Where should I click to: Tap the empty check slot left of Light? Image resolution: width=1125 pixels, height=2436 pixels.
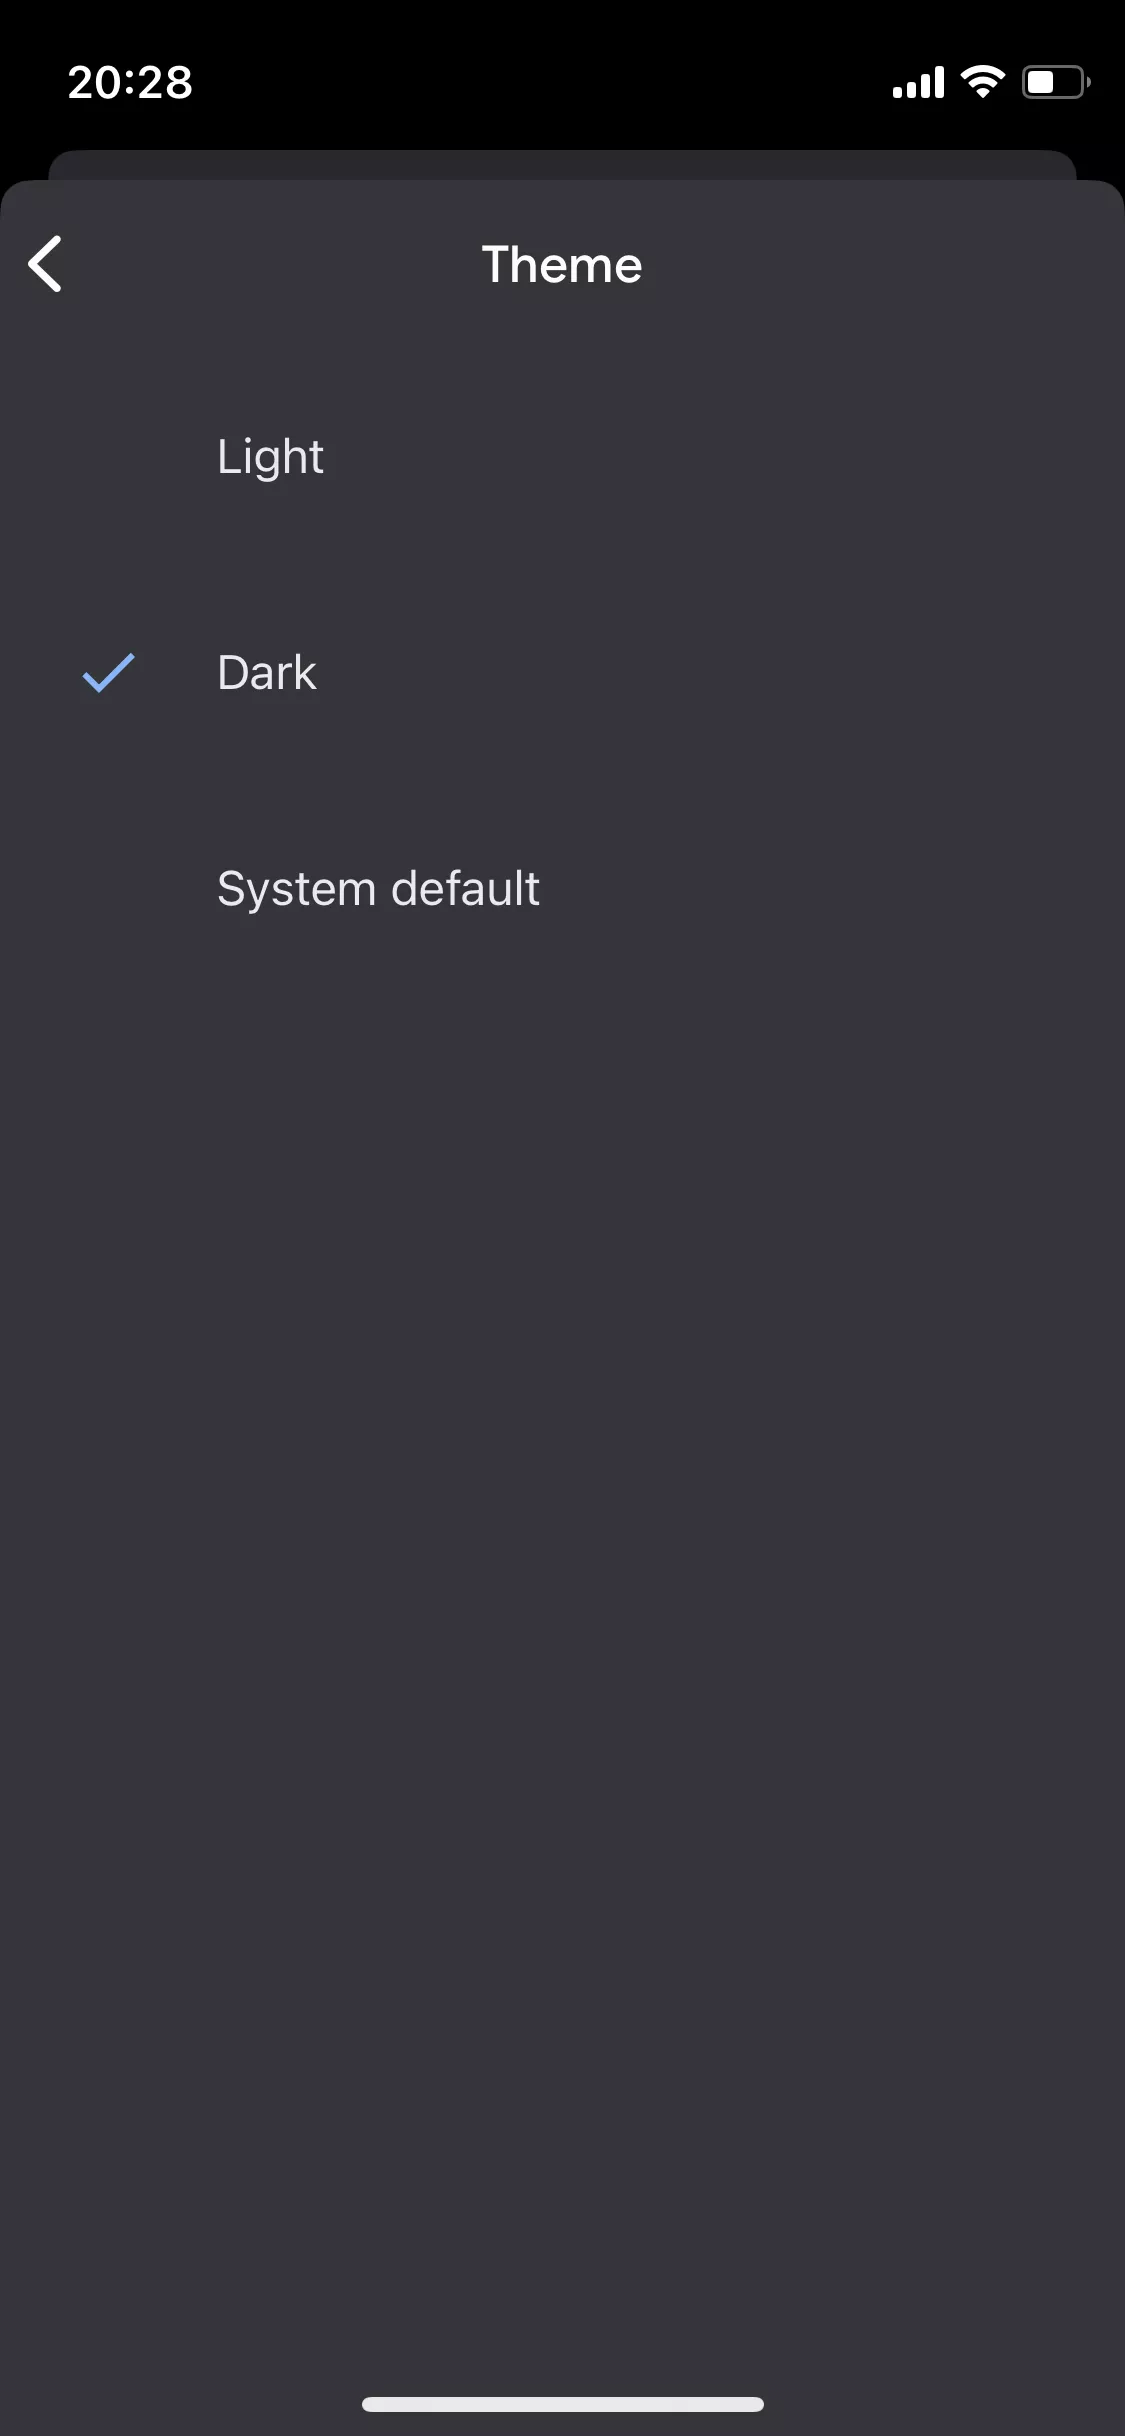click(x=108, y=457)
